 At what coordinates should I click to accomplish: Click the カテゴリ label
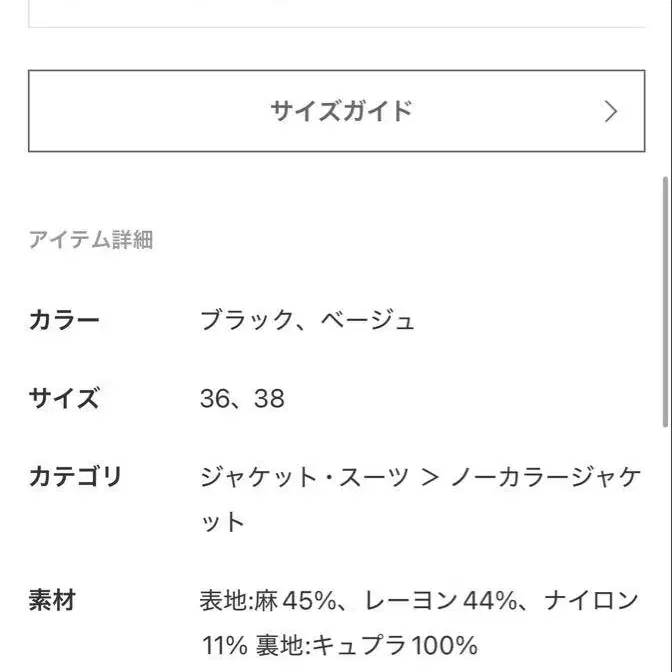click(x=75, y=476)
